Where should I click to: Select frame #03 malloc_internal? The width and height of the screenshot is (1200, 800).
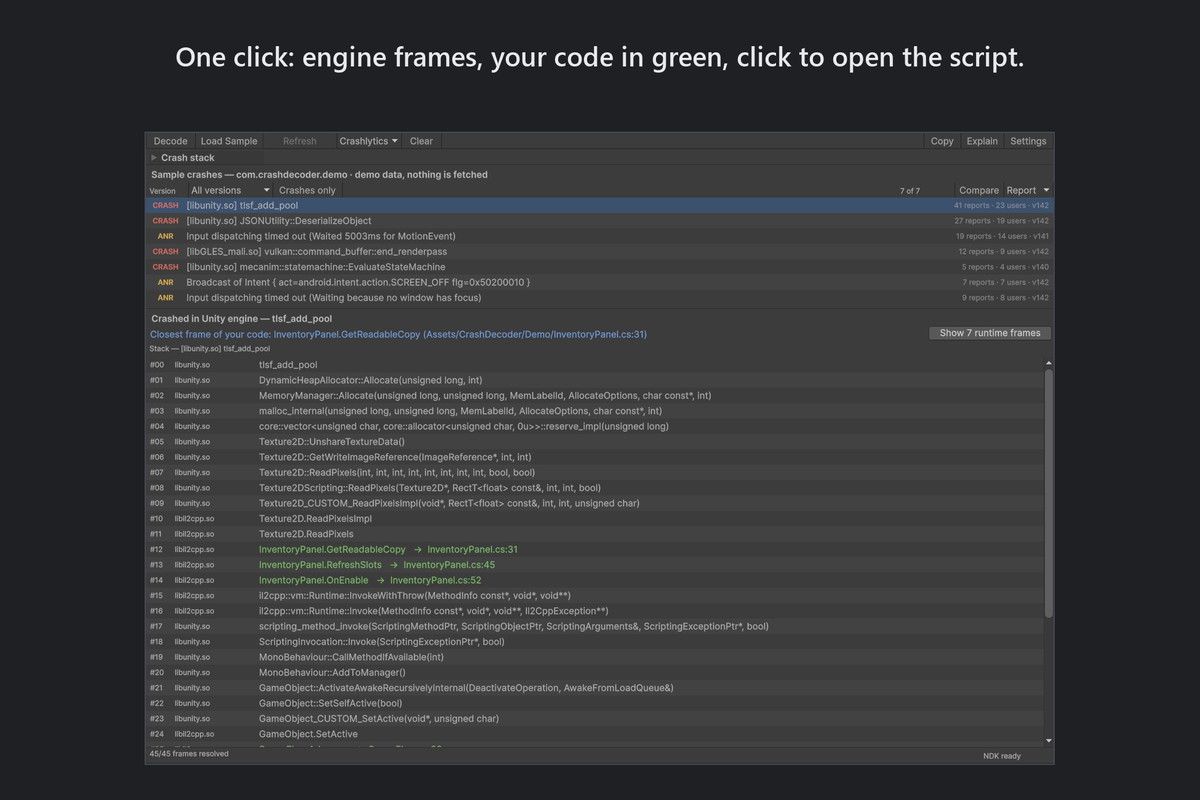pyautogui.click(x=595, y=411)
